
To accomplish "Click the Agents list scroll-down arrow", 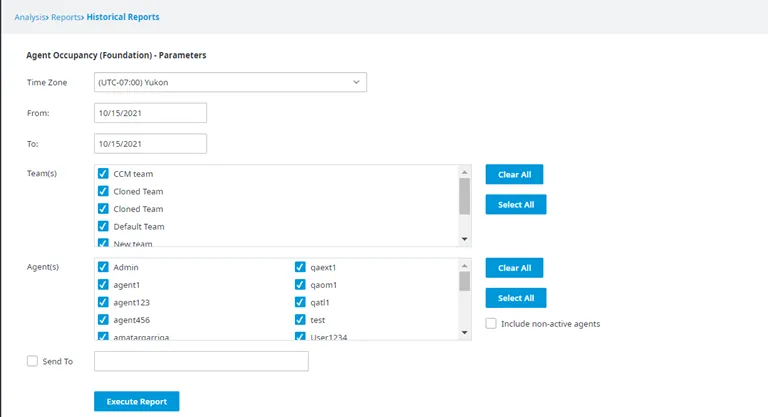I will coord(464,333).
